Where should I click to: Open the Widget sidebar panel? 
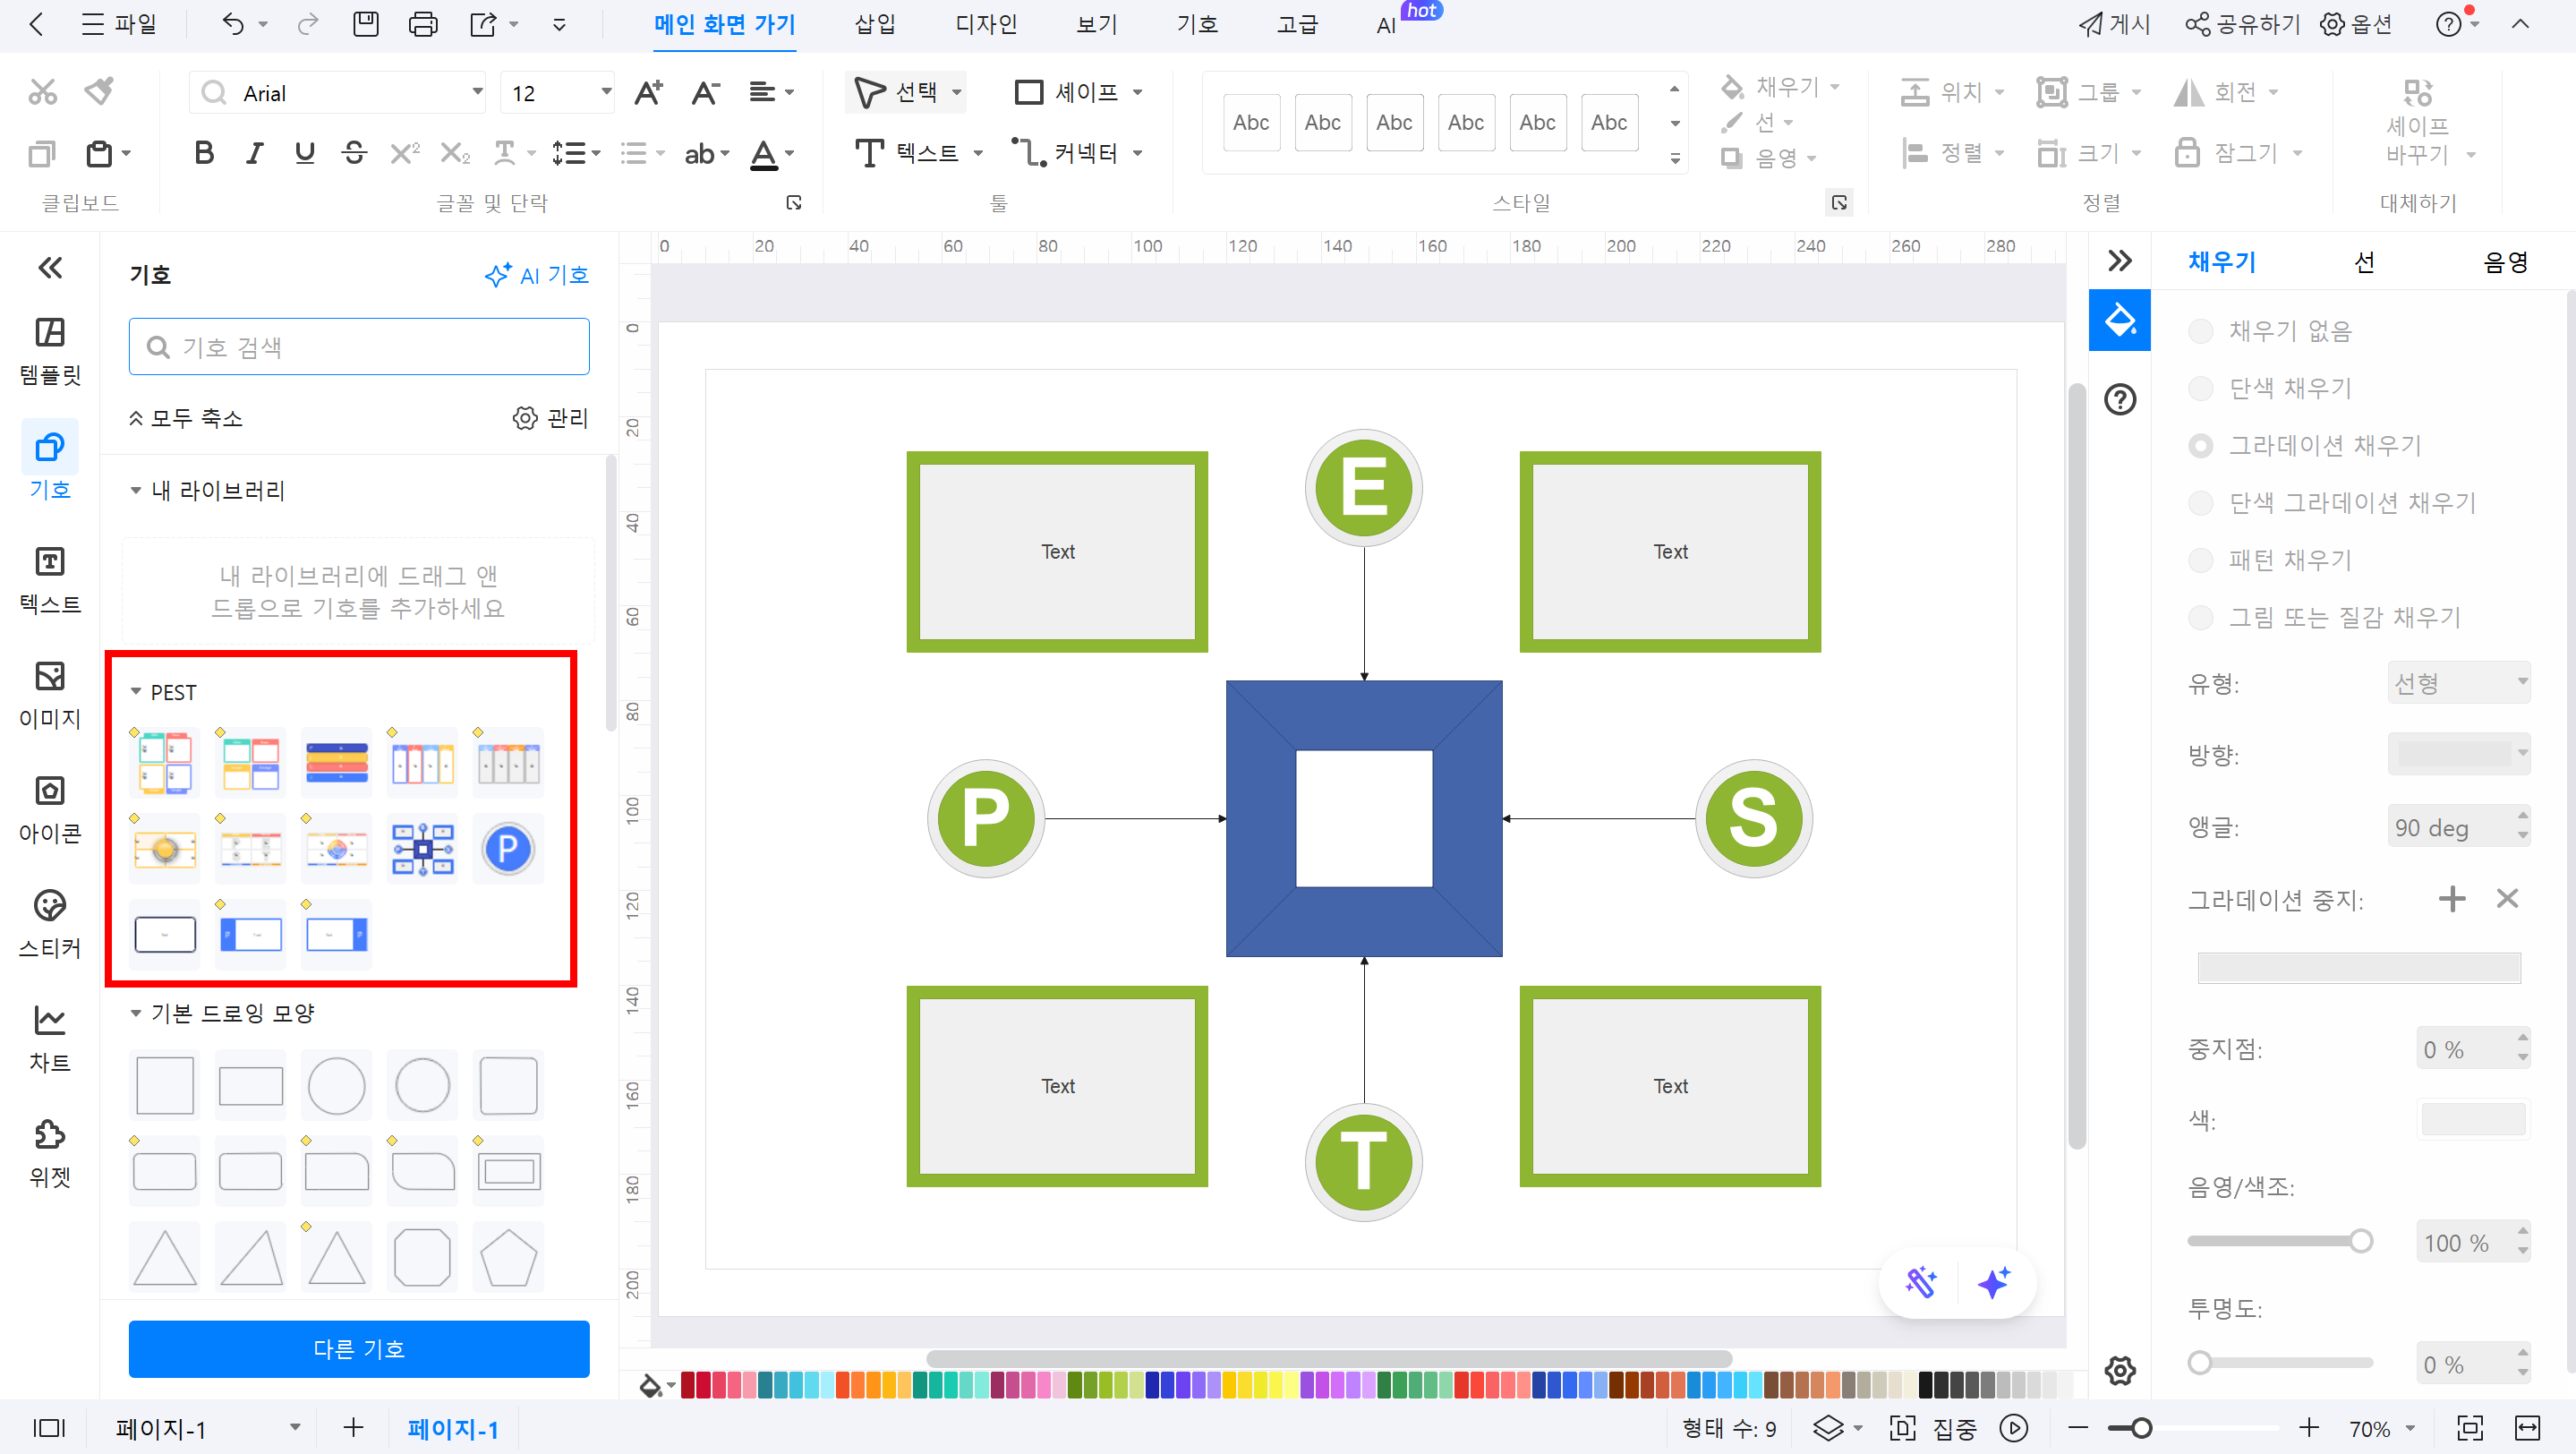(50, 1153)
